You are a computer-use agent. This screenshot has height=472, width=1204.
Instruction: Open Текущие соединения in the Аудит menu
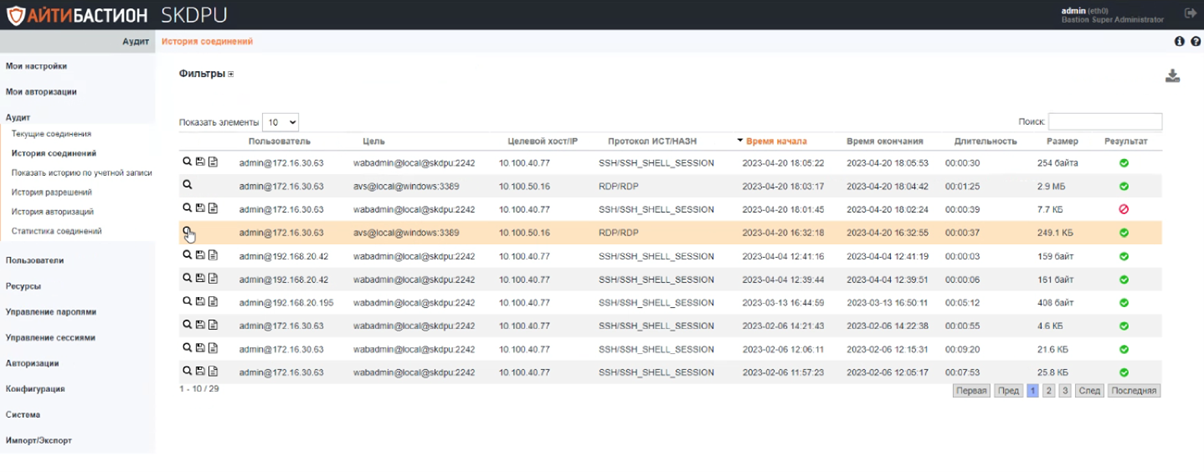pyautogui.click(x=51, y=133)
